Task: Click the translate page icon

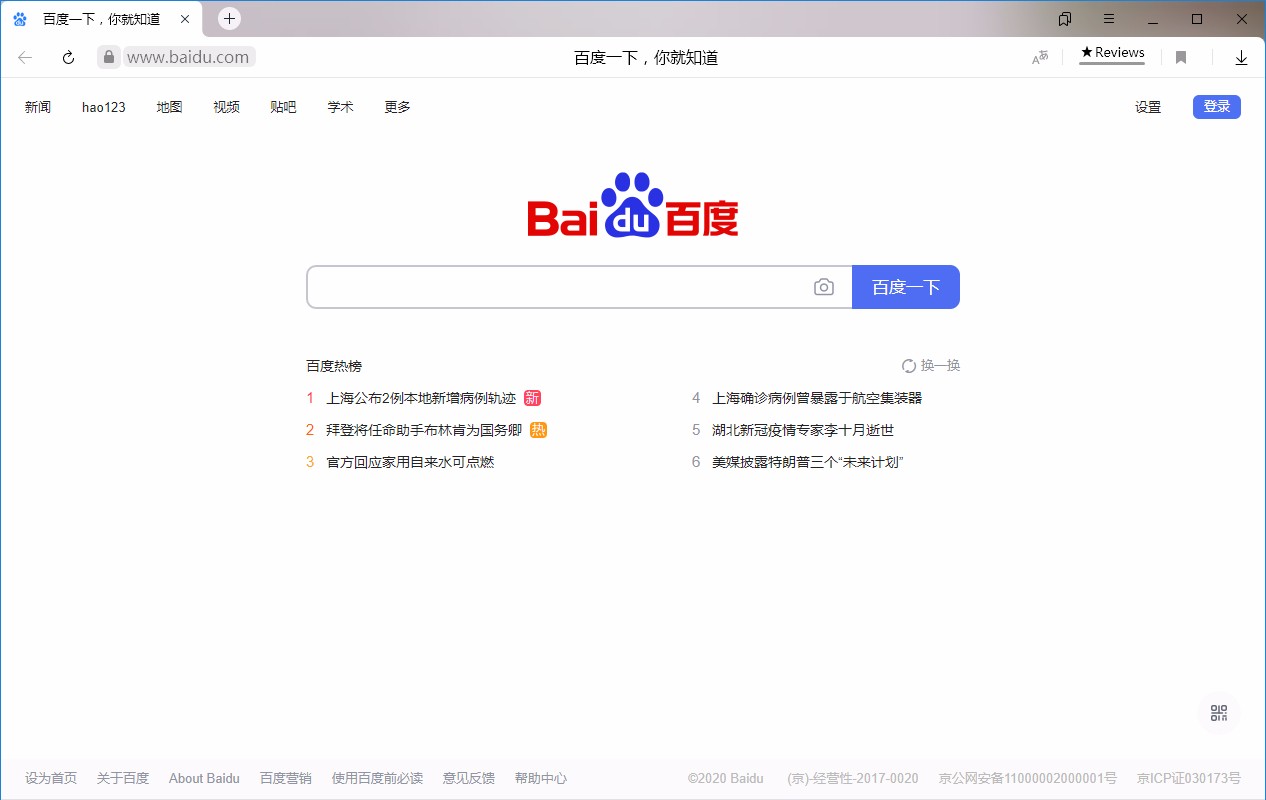Action: click(1039, 58)
